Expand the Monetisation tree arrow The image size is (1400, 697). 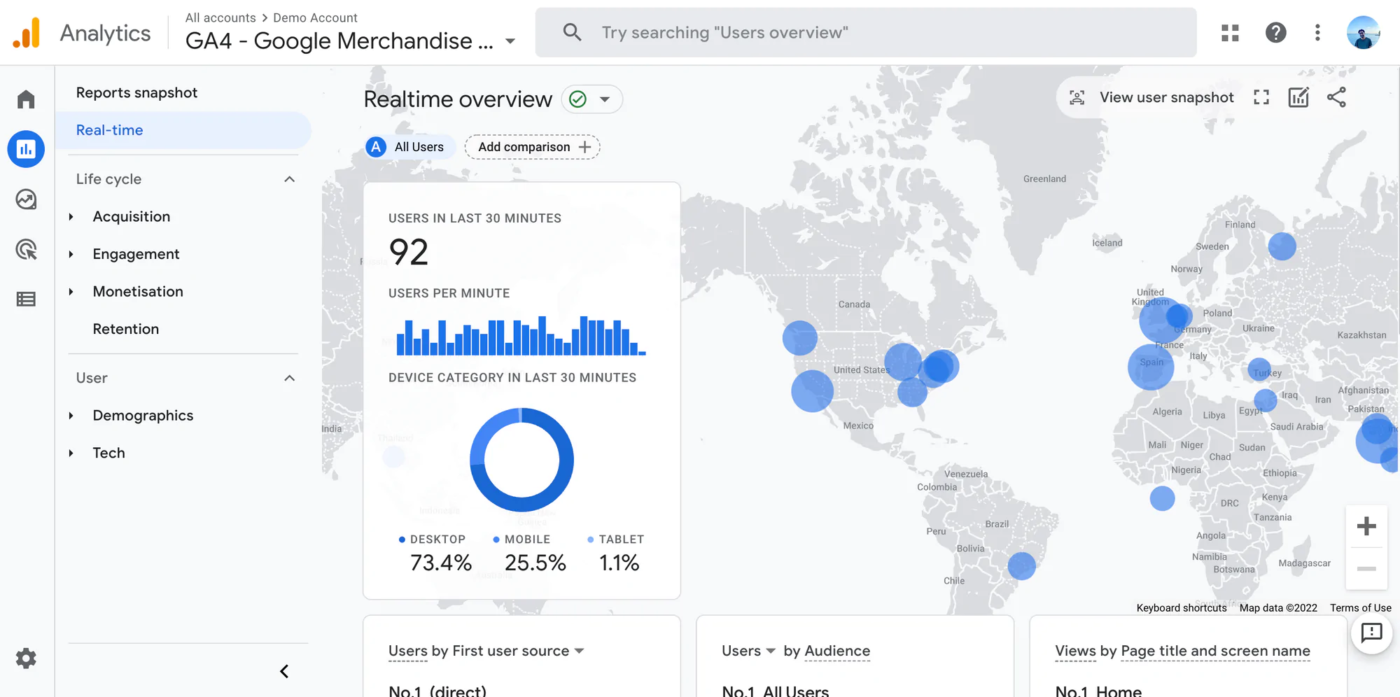point(71,292)
